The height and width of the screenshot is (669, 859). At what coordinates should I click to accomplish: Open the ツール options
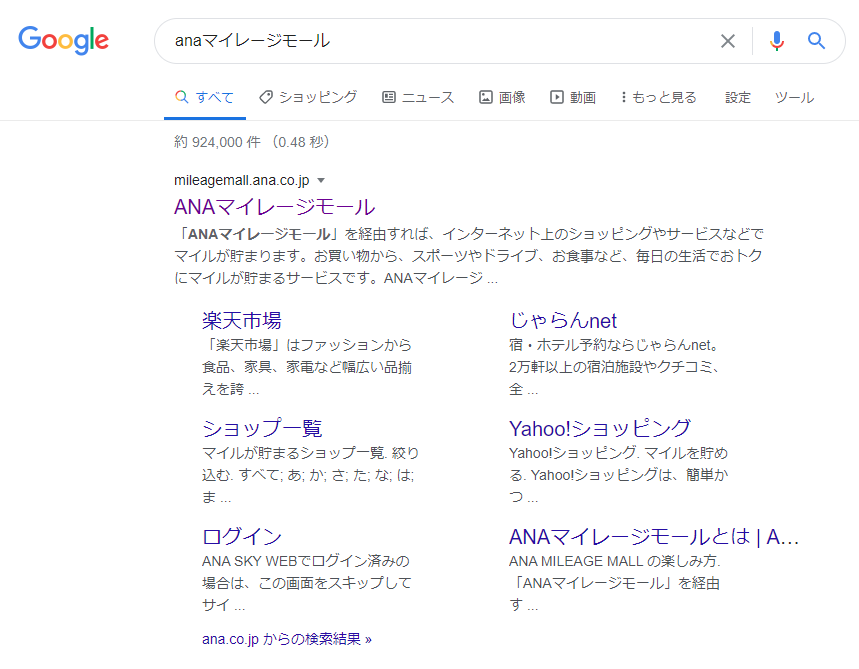pyautogui.click(x=794, y=97)
